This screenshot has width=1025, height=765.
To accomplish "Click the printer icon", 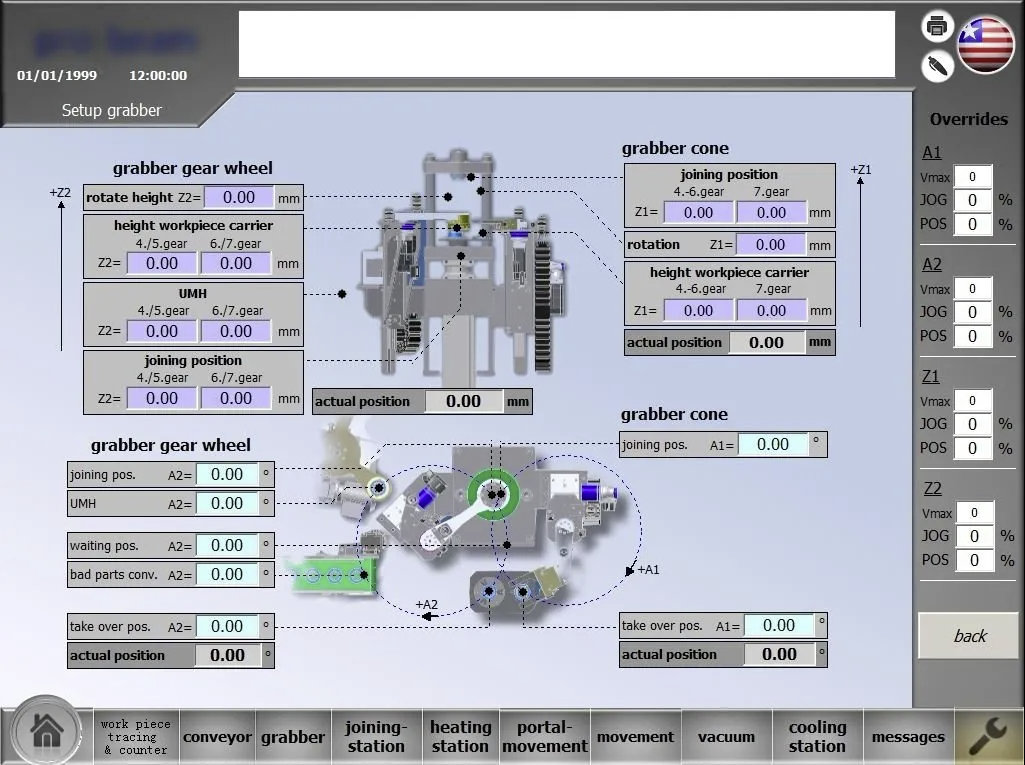I will tap(937, 26).
